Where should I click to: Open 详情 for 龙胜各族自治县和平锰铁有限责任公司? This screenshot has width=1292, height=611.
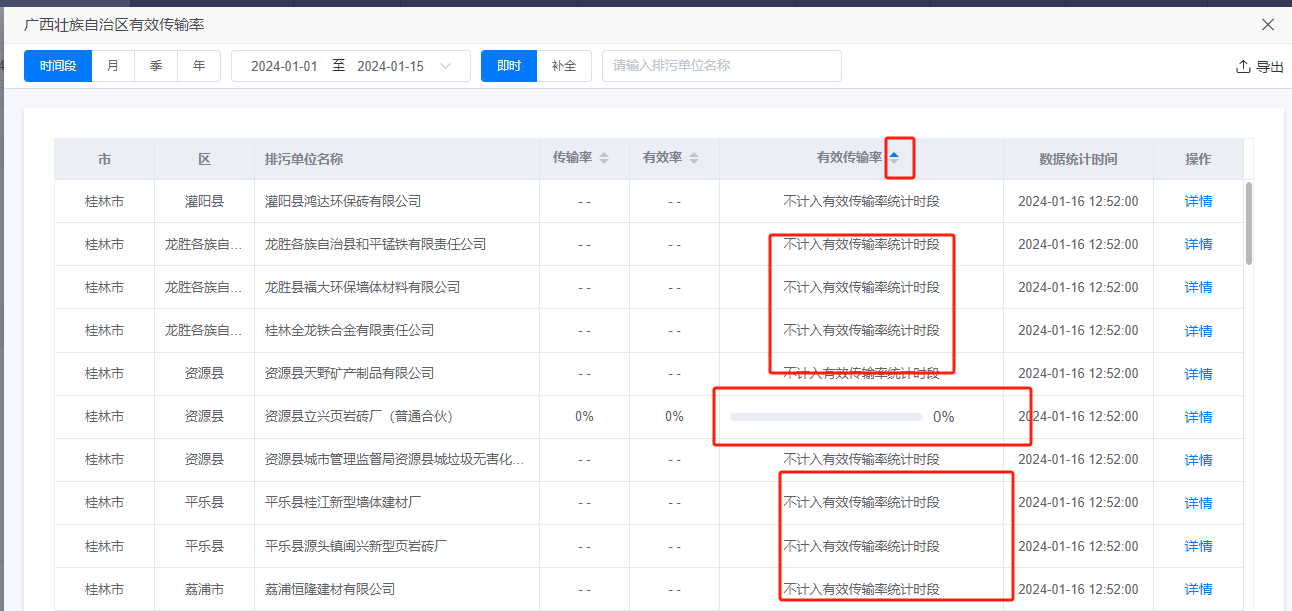click(x=1198, y=244)
